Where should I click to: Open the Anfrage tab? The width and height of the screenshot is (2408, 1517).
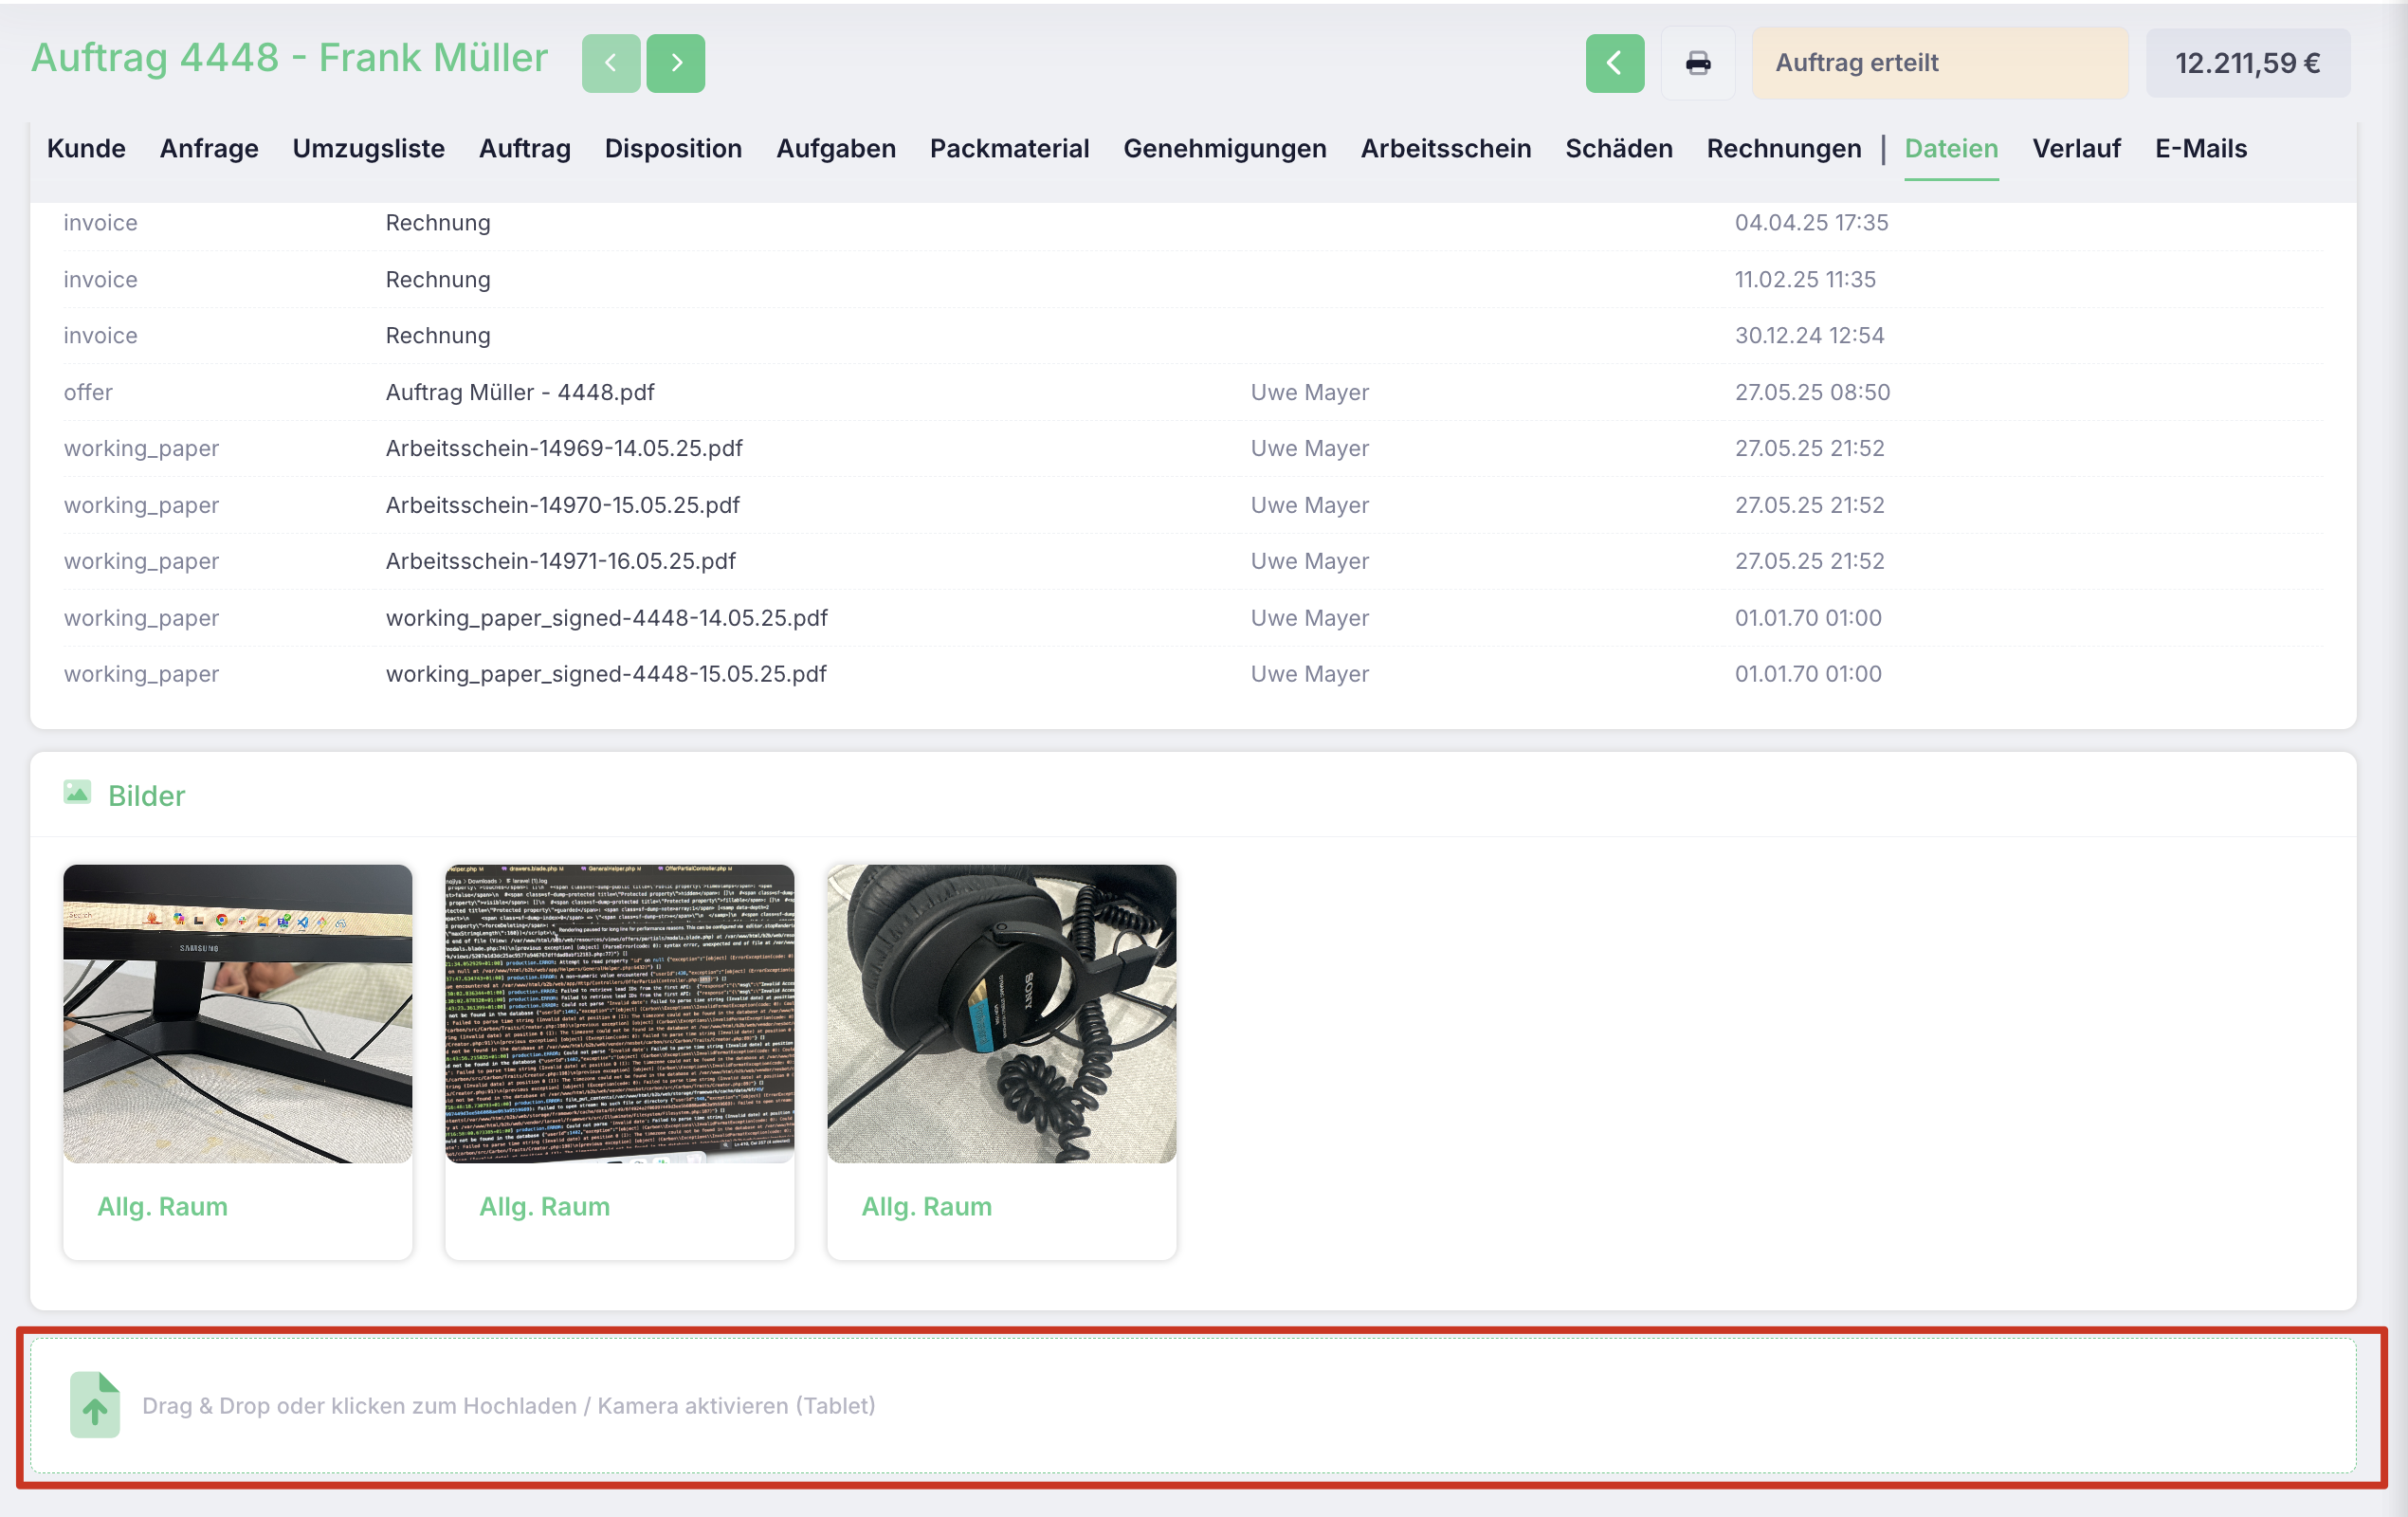(x=209, y=149)
